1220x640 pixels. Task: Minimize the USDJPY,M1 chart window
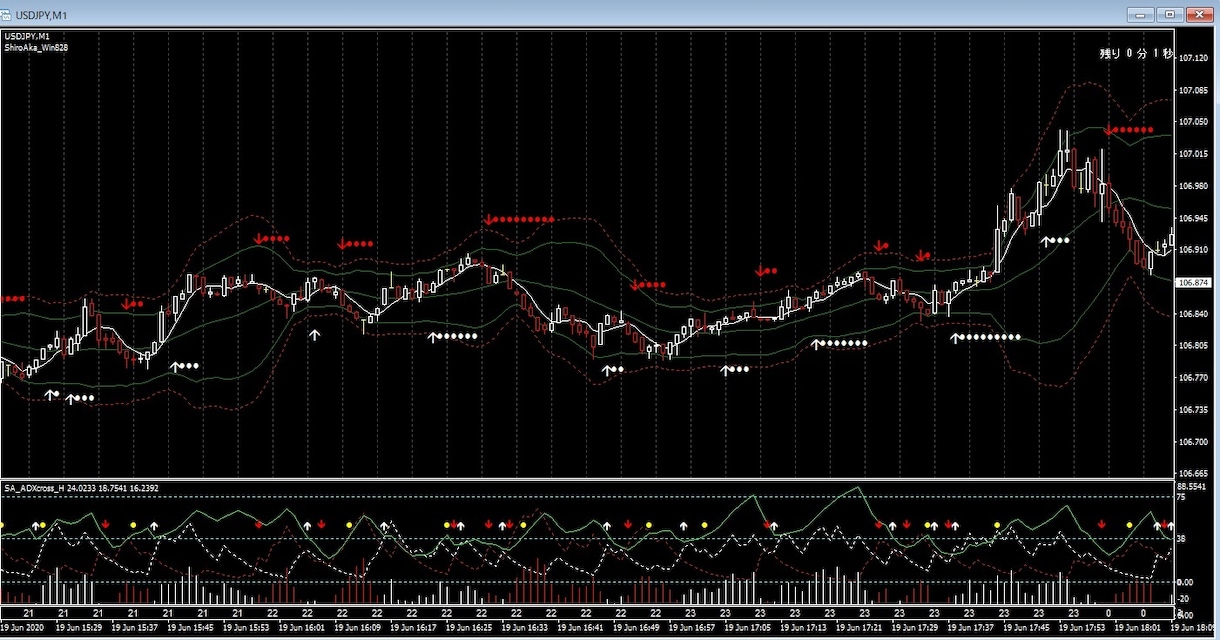[x=1140, y=14]
